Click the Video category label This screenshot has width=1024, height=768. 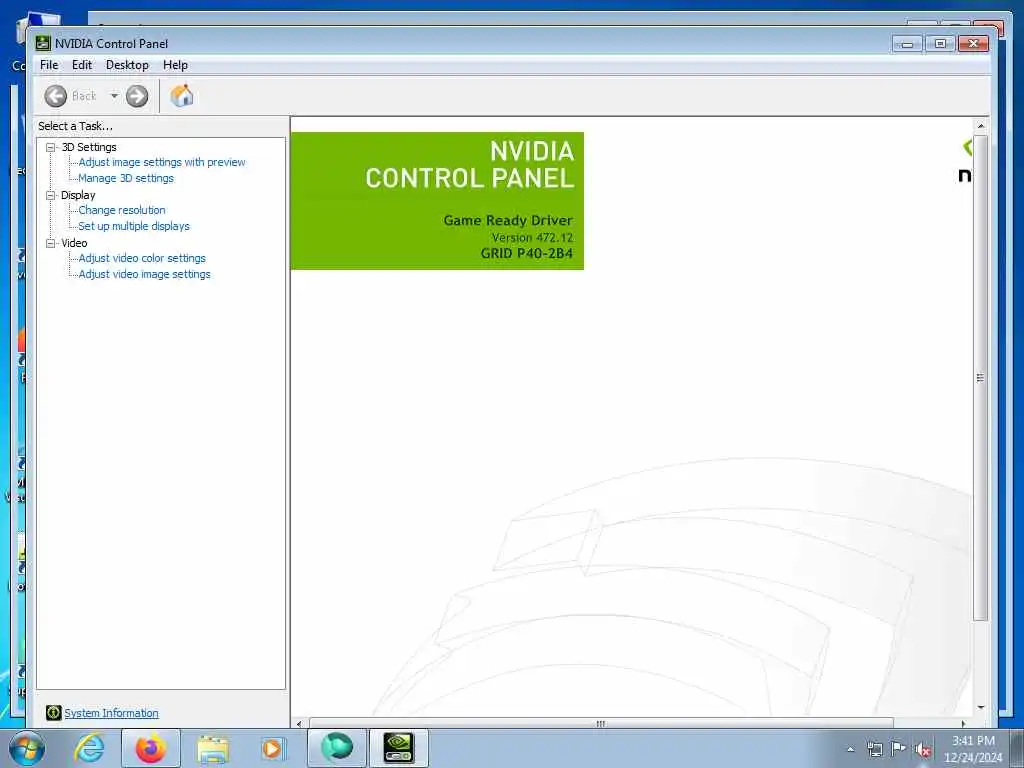click(x=74, y=243)
